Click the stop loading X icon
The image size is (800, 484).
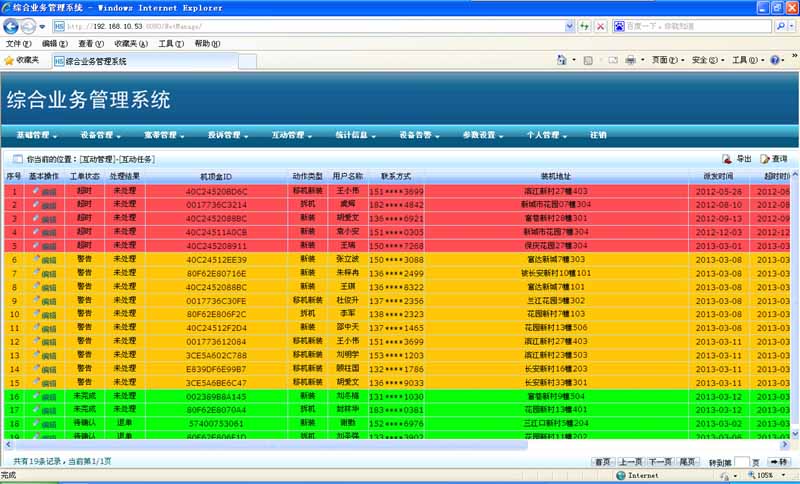tap(599, 26)
